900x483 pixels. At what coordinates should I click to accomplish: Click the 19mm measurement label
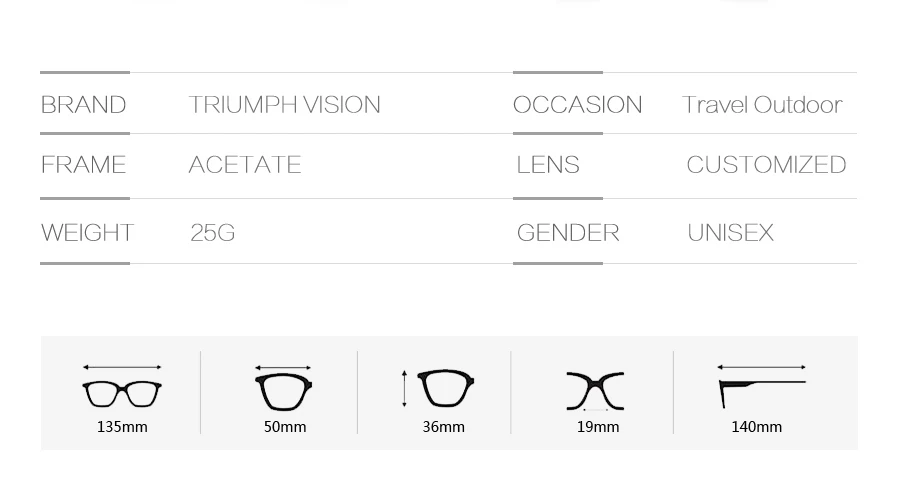coord(598,427)
